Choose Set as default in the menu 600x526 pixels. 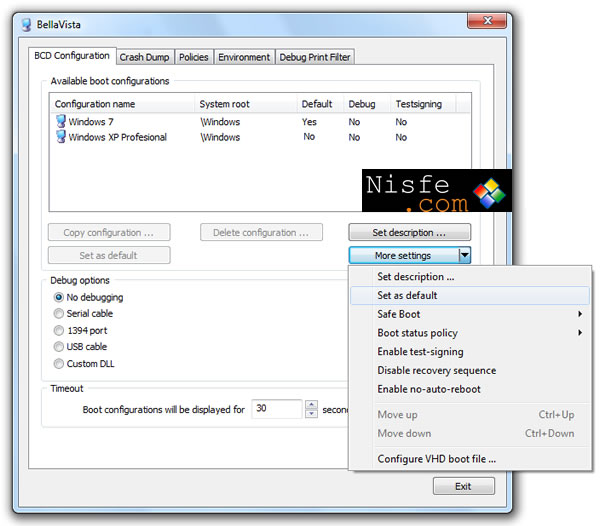tap(470, 295)
